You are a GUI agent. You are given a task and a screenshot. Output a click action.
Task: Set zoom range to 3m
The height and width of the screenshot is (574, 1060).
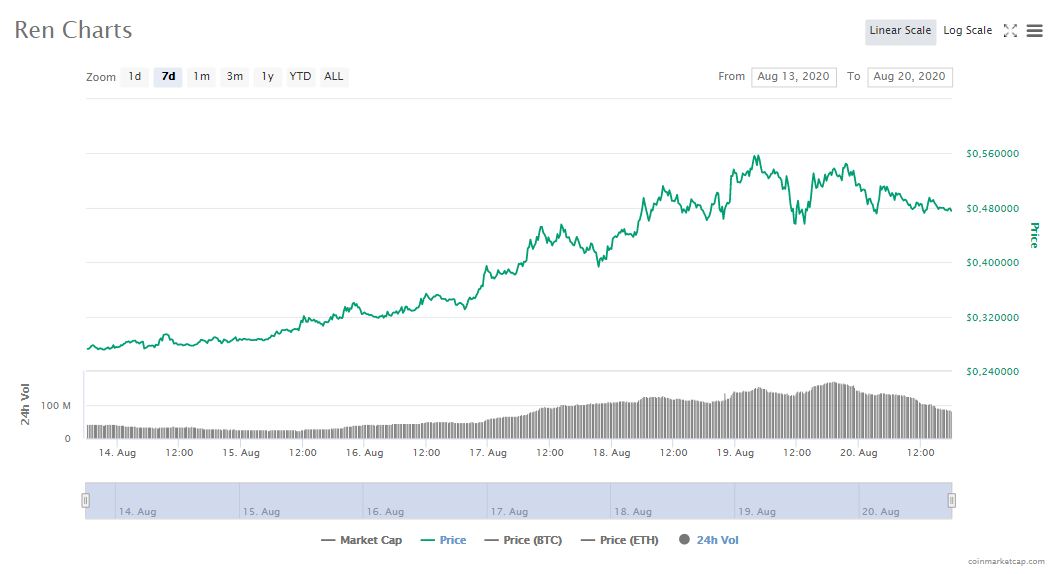pos(235,76)
